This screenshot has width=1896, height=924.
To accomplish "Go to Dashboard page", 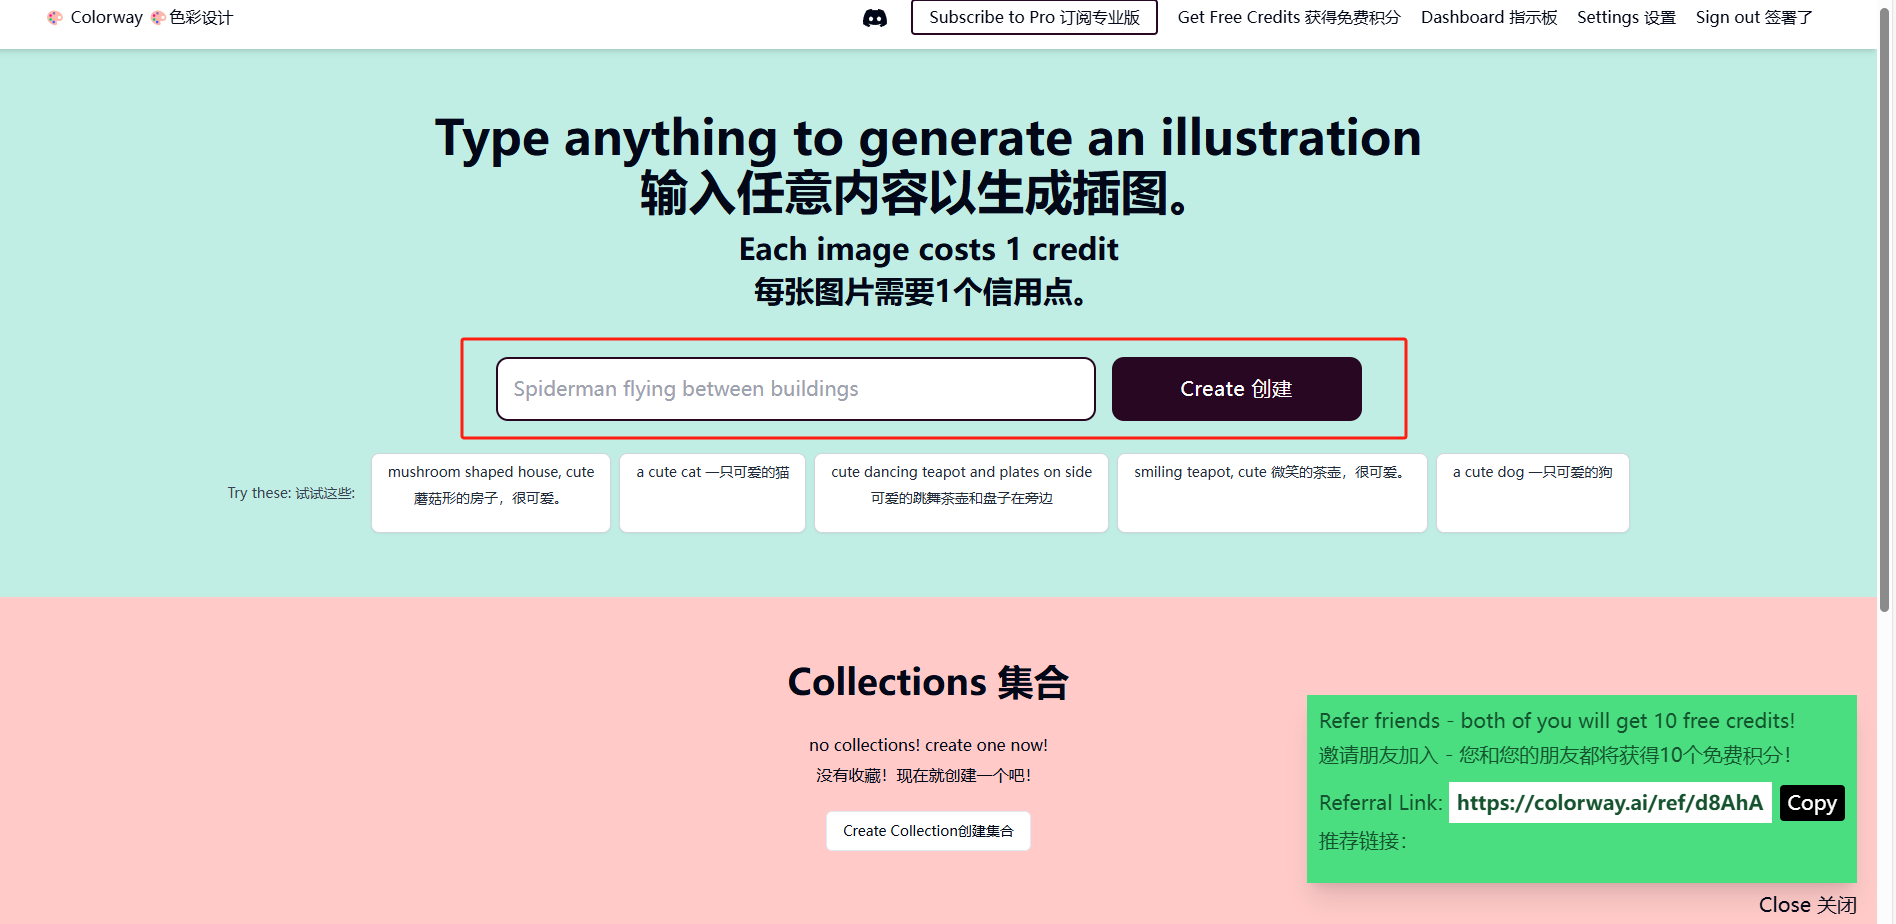I will [1489, 17].
